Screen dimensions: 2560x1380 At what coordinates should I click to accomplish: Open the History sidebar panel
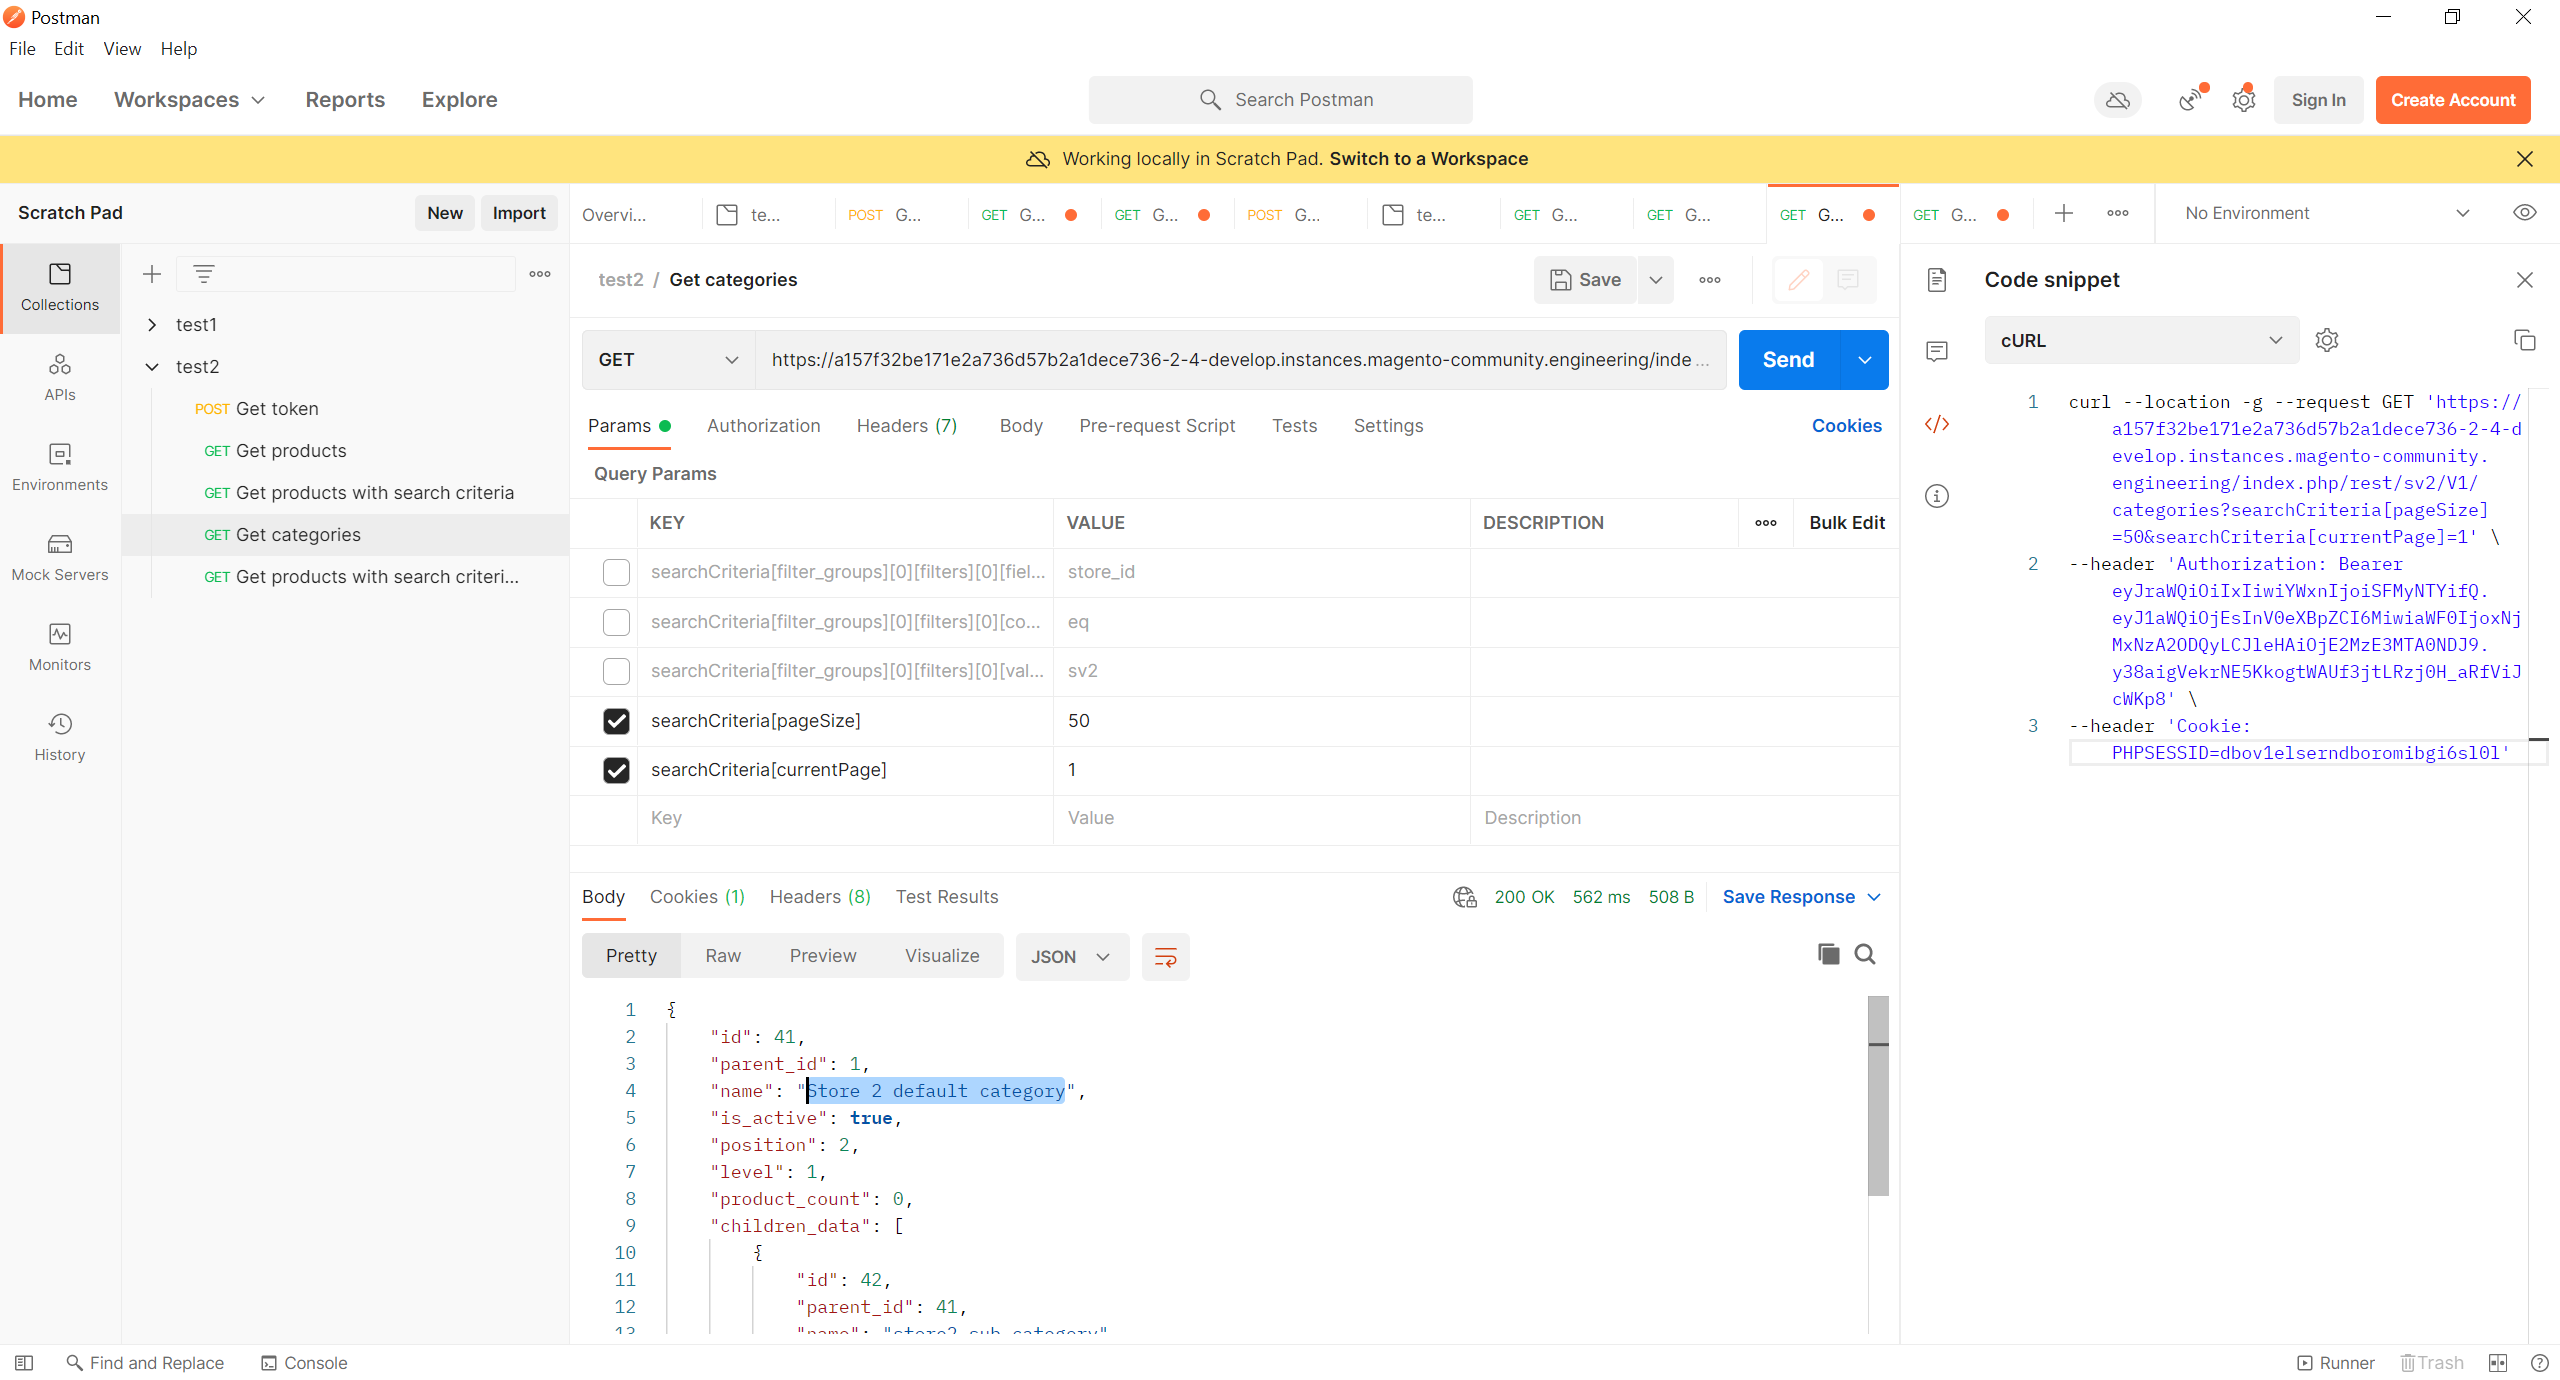pos(60,737)
